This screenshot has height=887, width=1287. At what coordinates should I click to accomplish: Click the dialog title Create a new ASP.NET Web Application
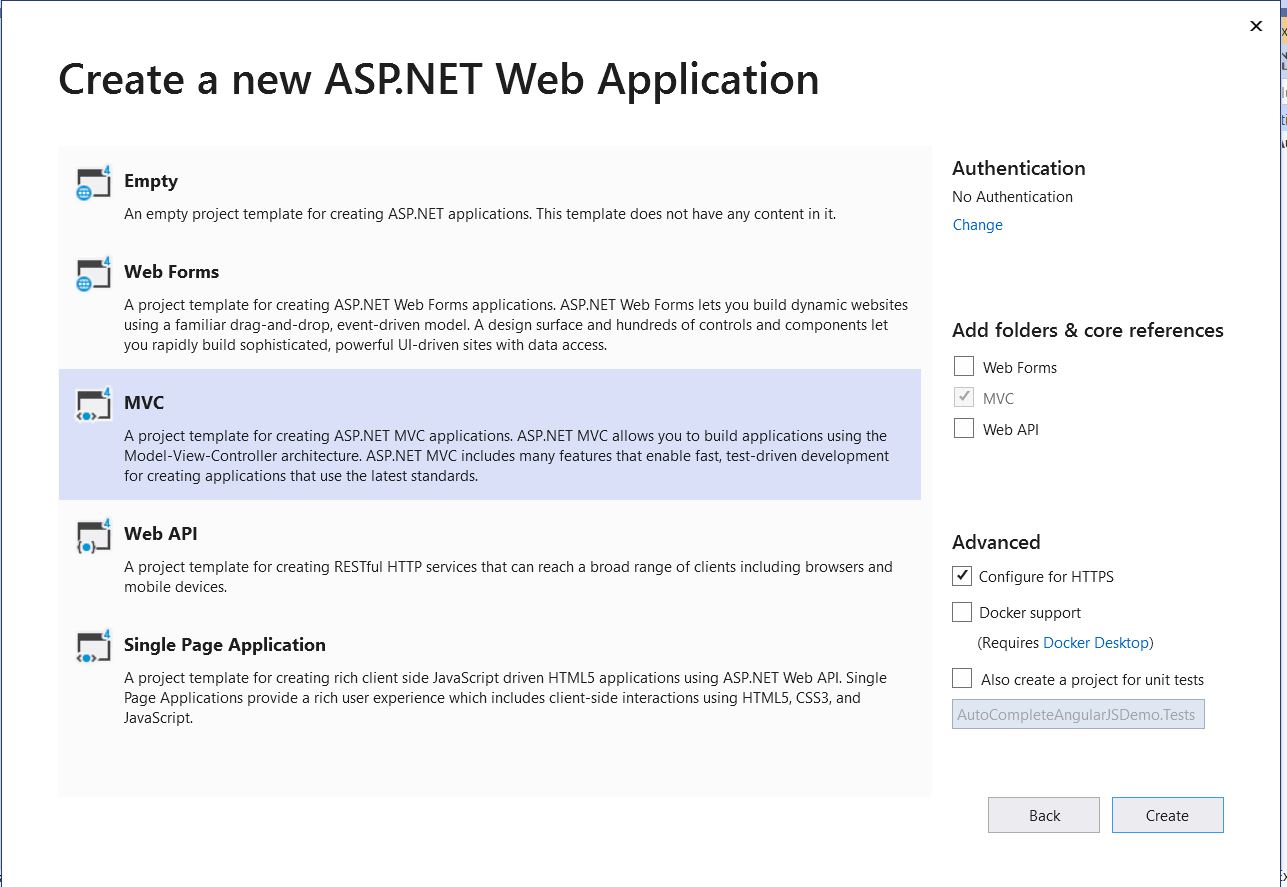(x=439, y=80)
